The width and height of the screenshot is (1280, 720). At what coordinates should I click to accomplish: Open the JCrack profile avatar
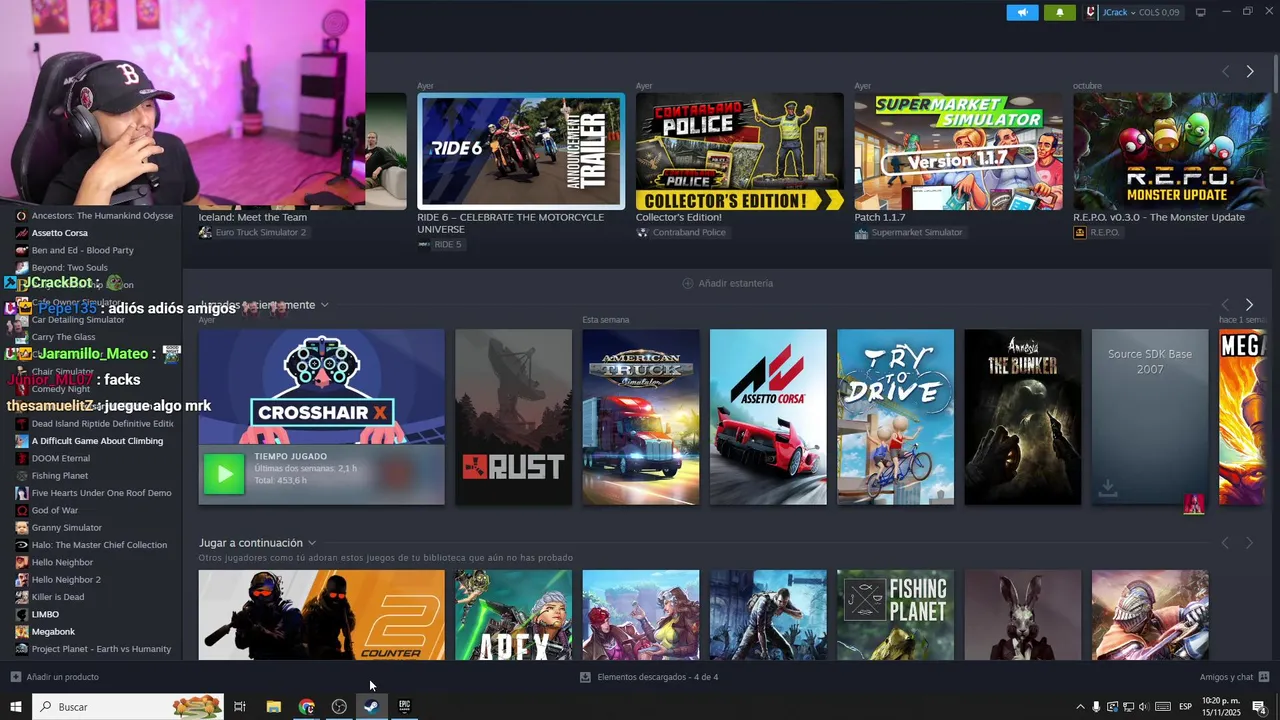(1091, 12)
